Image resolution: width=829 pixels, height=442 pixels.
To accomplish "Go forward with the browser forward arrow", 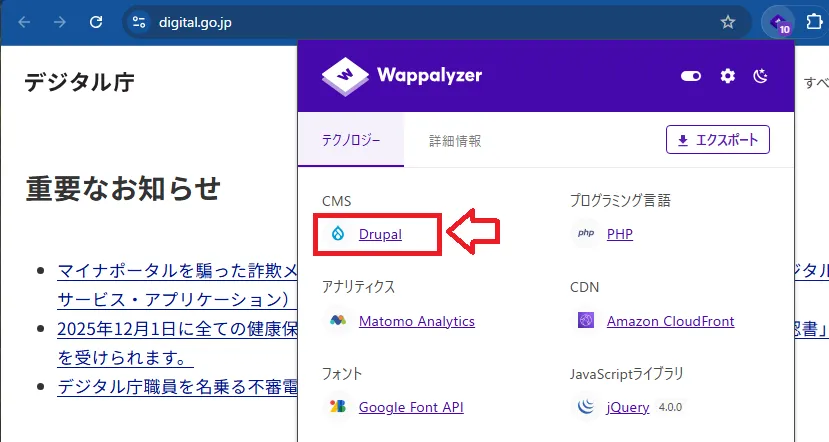I will pyautogui.click(x=60, y=22).
